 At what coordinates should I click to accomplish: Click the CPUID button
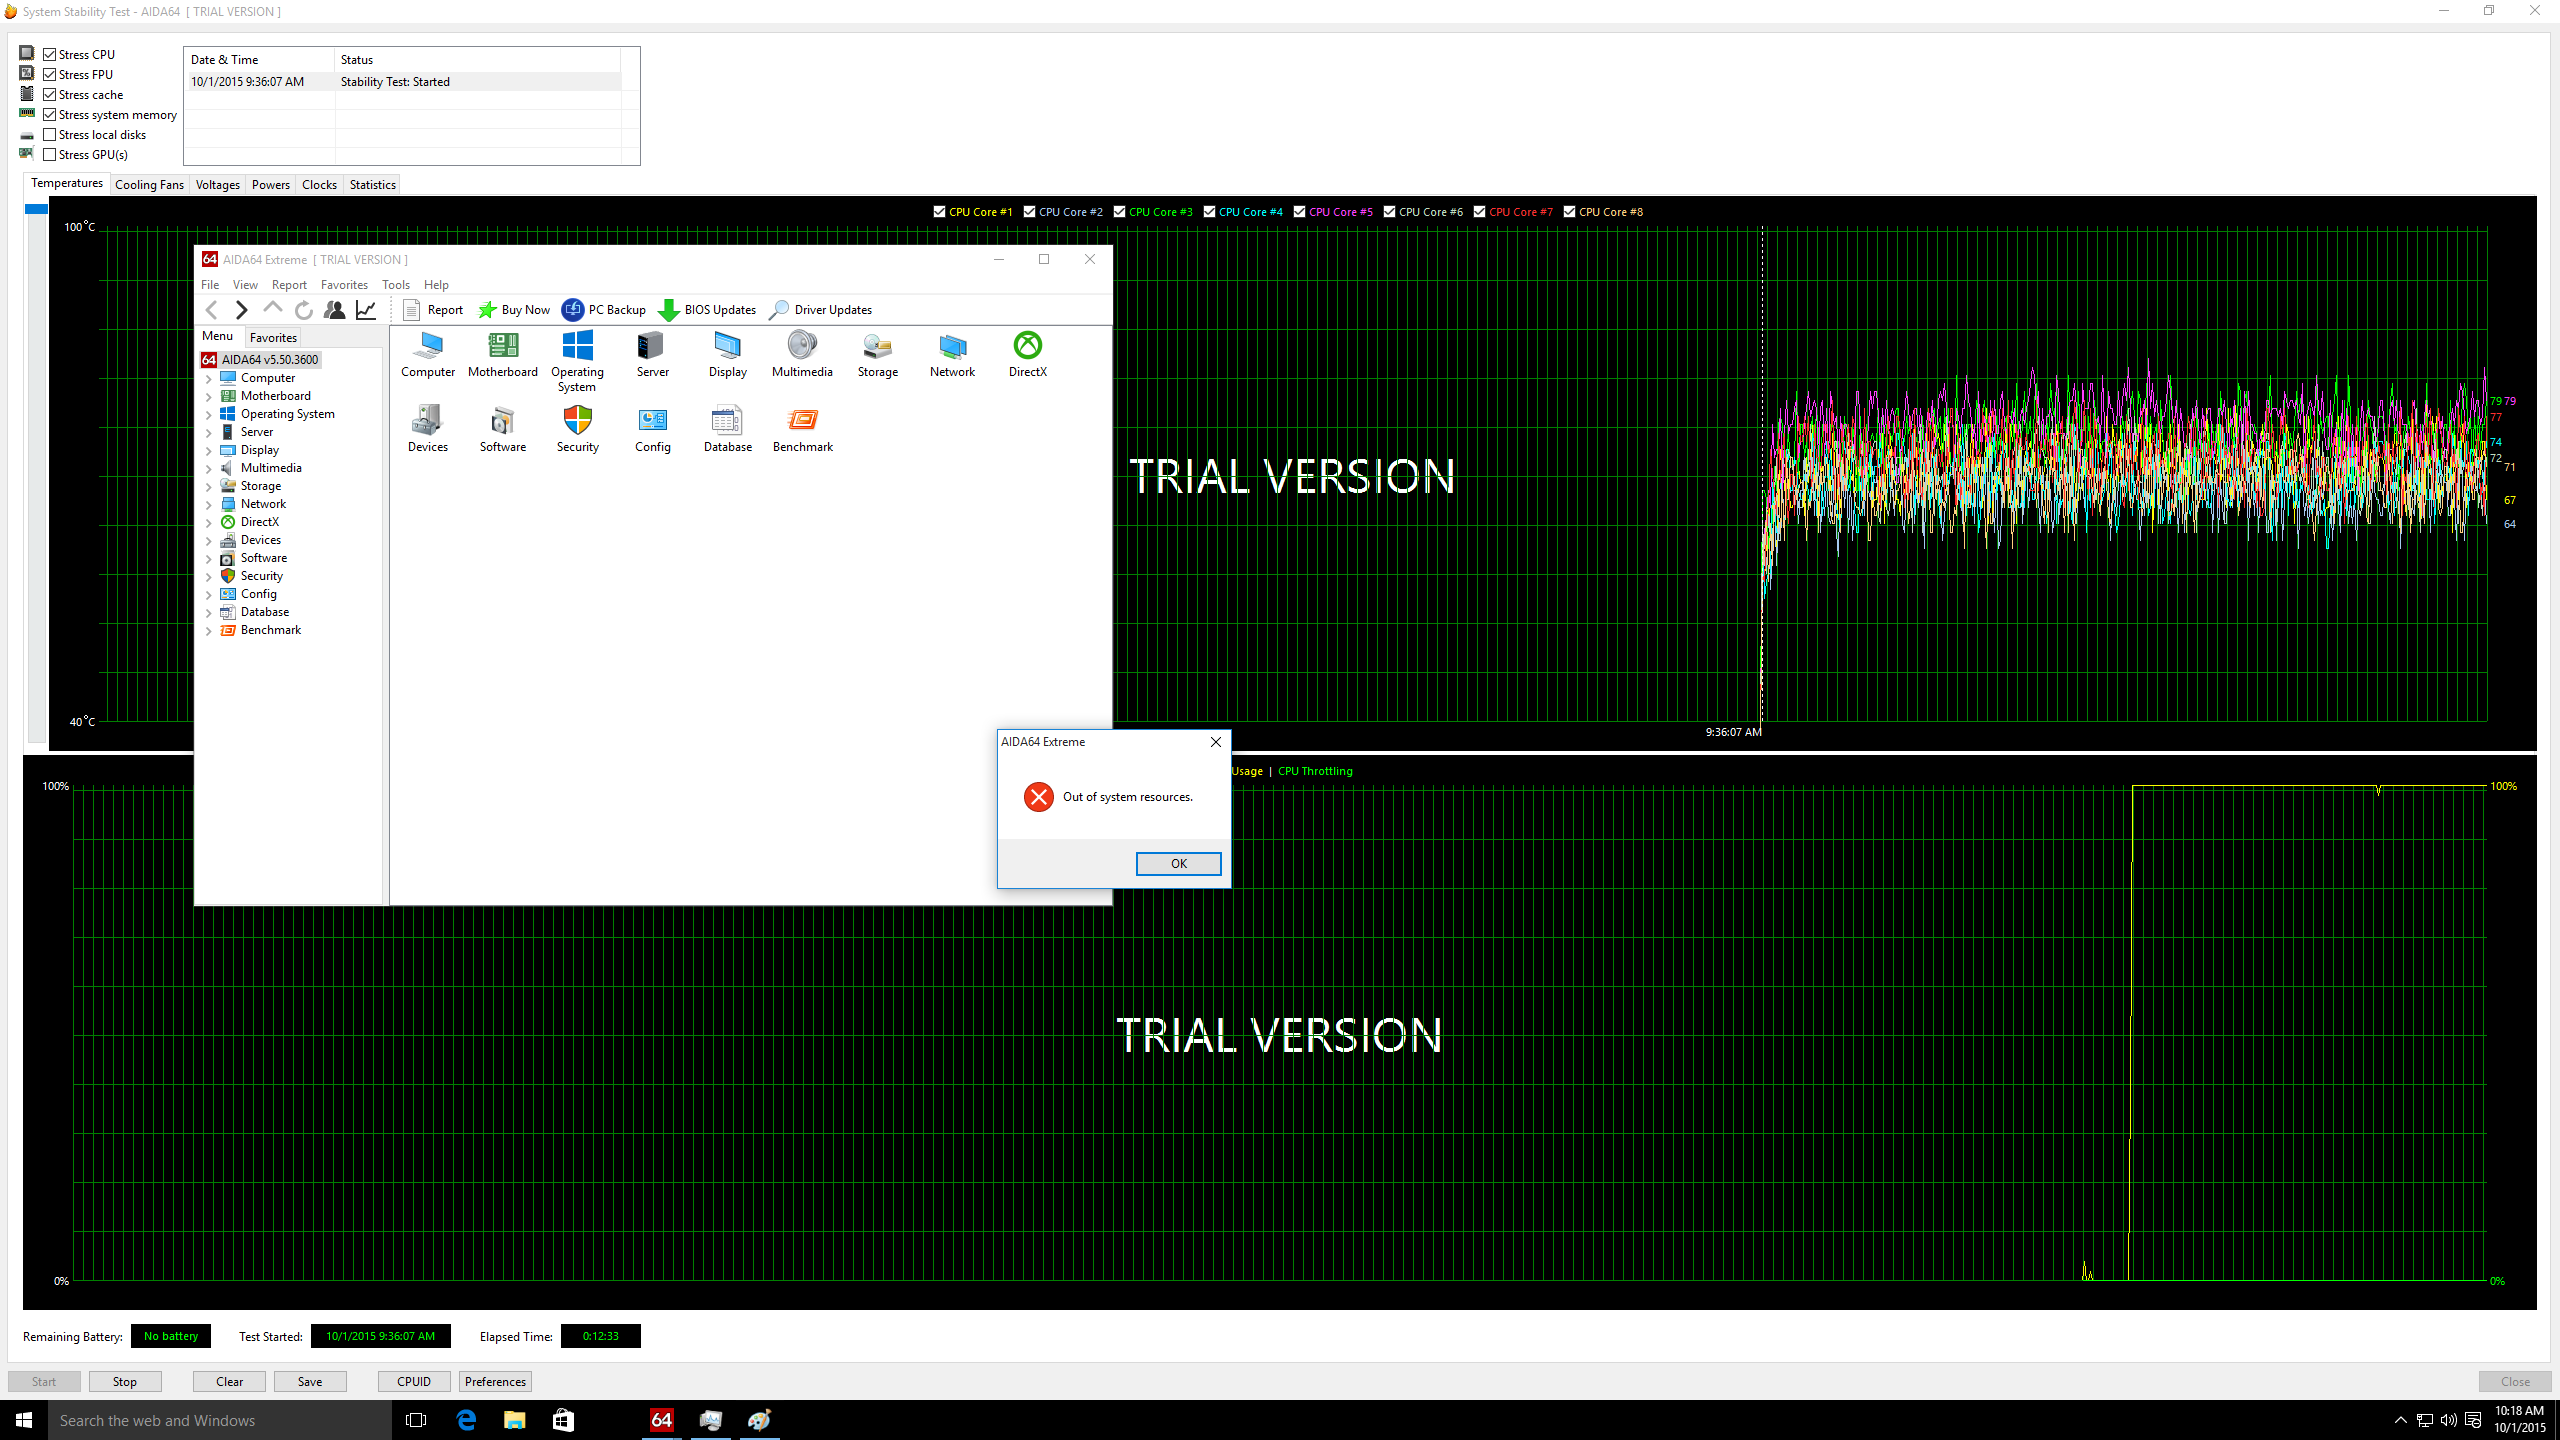tap(414, 1382)
